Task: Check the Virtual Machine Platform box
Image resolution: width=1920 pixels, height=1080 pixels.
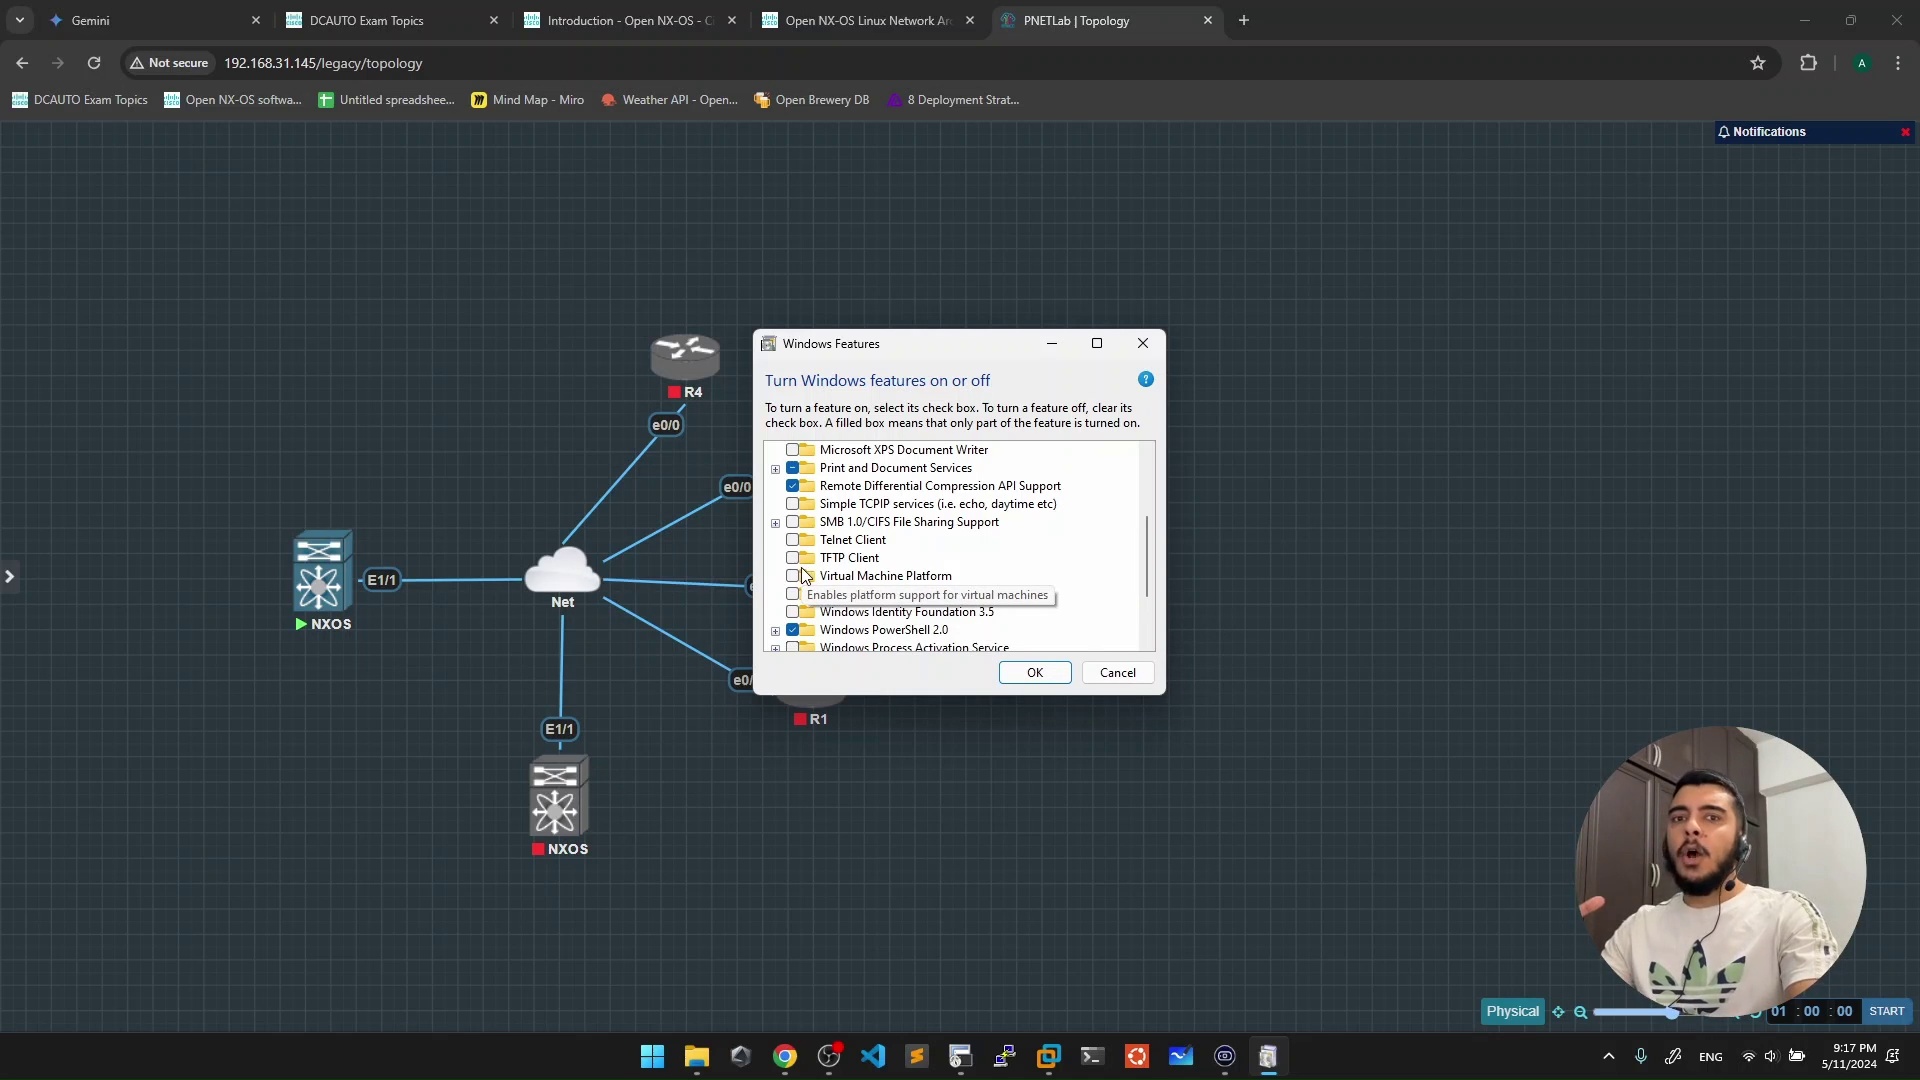Action: pos(793,576)
